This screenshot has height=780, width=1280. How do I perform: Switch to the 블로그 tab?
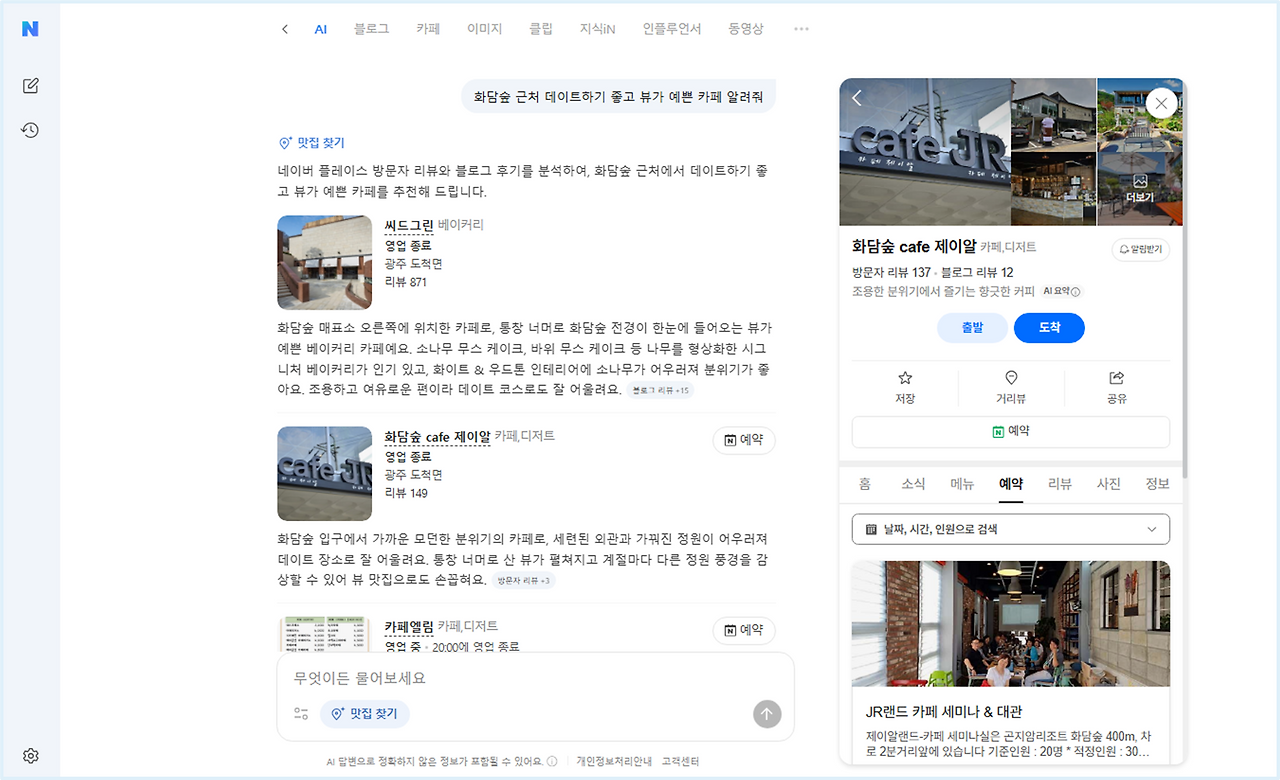pos(371,29)
